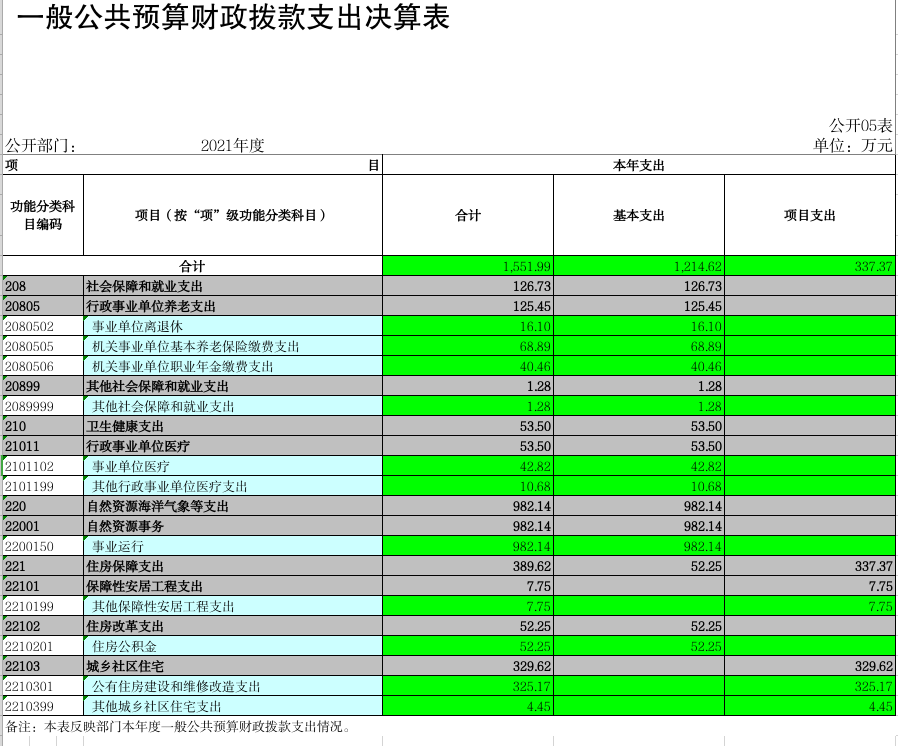Viewport: 898px width, 746px height.
Task: Click the 单位:万元 label
Action: coord(853,145)
